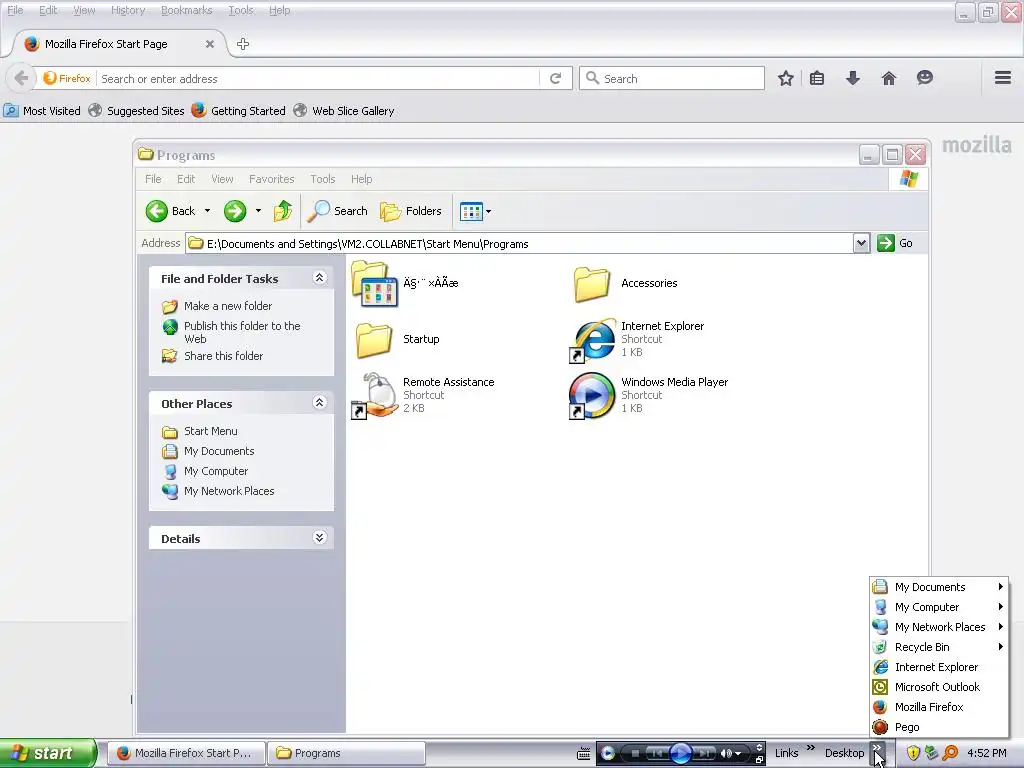
Task: Choose Microsoft Outlook from Desktop popup
Action: click(939, 687)
